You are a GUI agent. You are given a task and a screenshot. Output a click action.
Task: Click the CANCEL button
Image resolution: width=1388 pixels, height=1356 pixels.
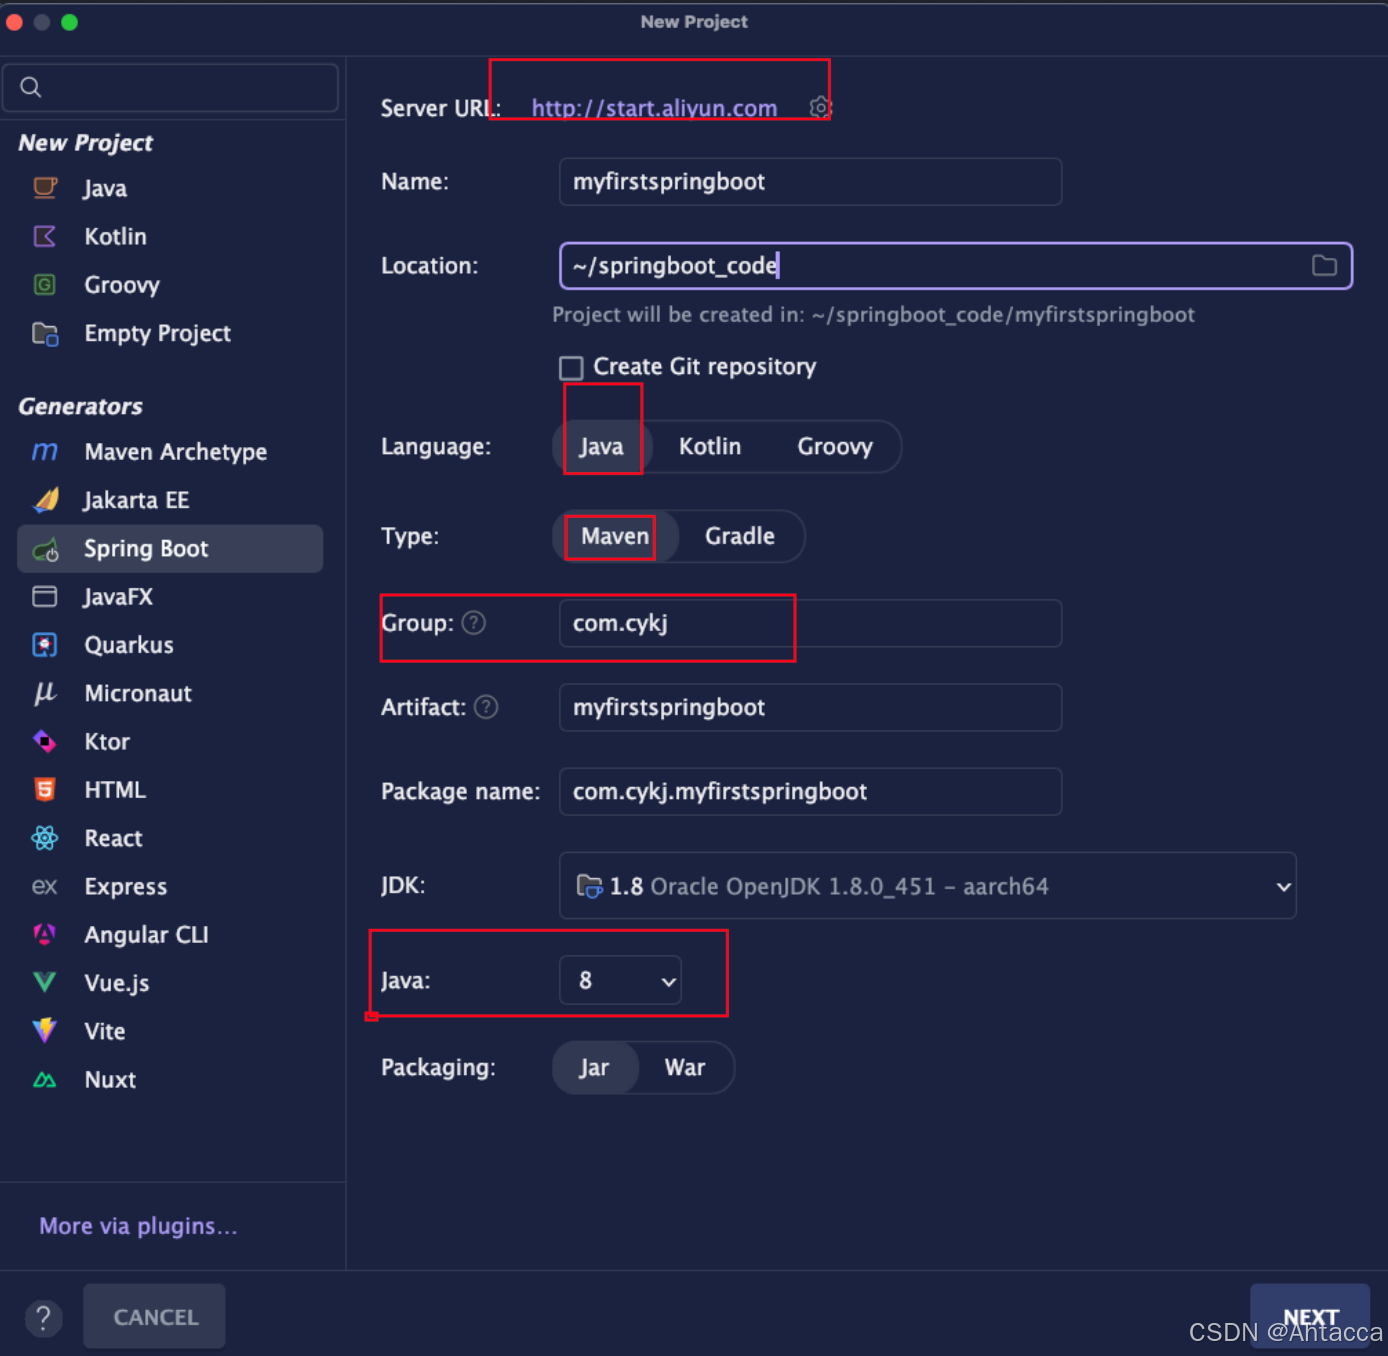[154, 1316]
